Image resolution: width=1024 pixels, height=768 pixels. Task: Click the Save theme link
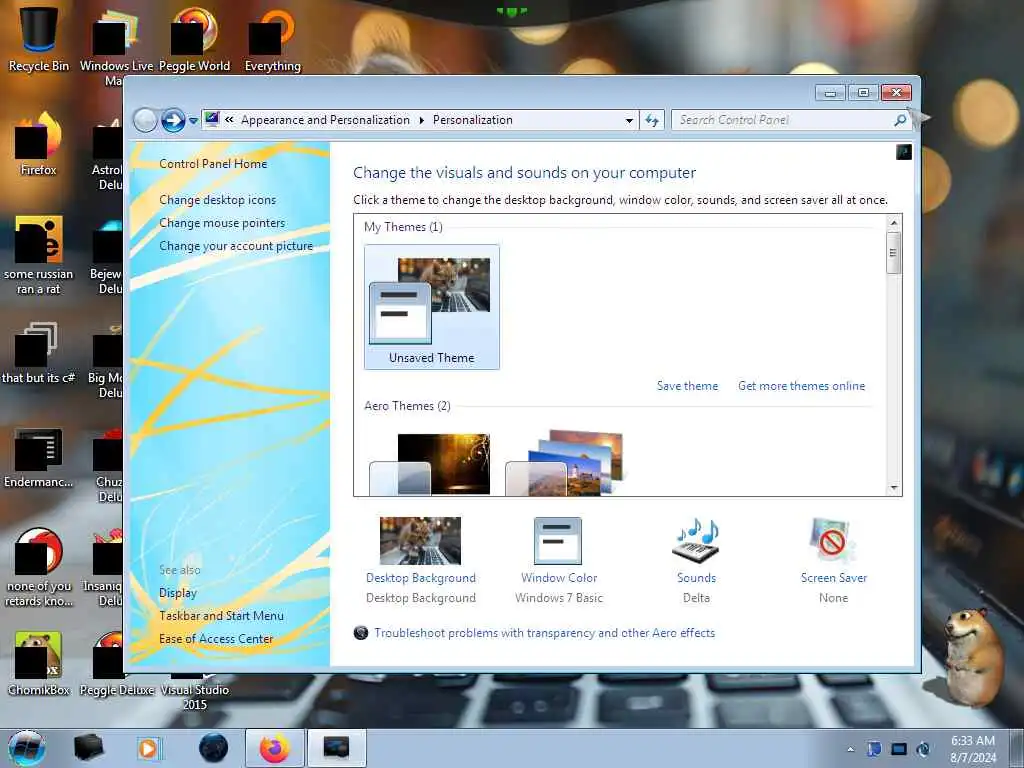click(x=687, y=386)
